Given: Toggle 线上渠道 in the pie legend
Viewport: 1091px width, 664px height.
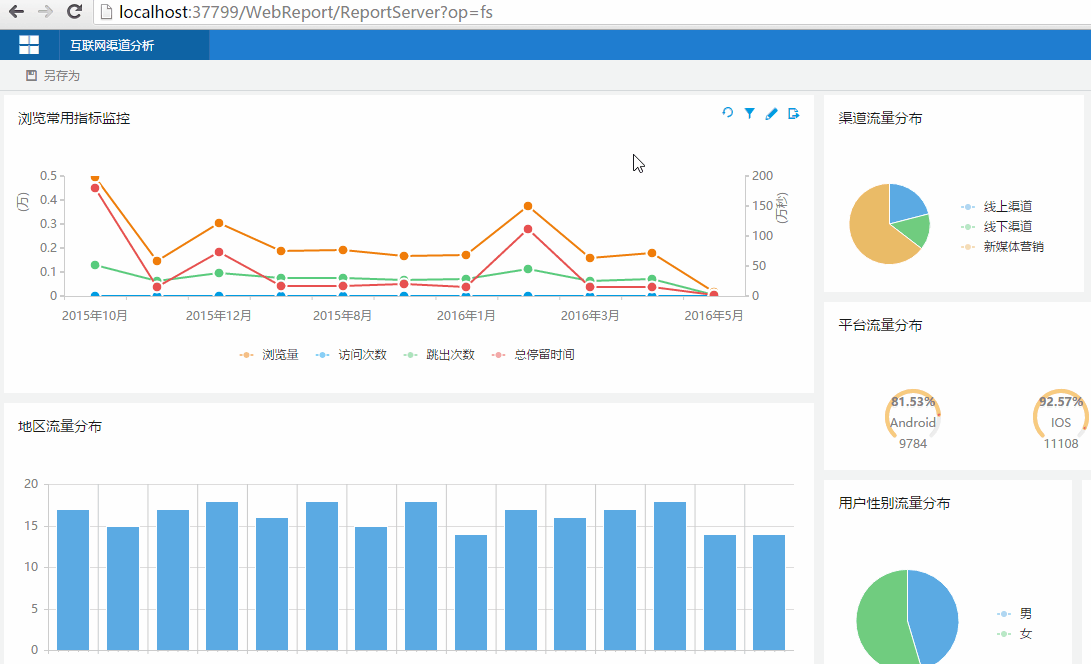Looking at the screenshot, I should 996,207.
